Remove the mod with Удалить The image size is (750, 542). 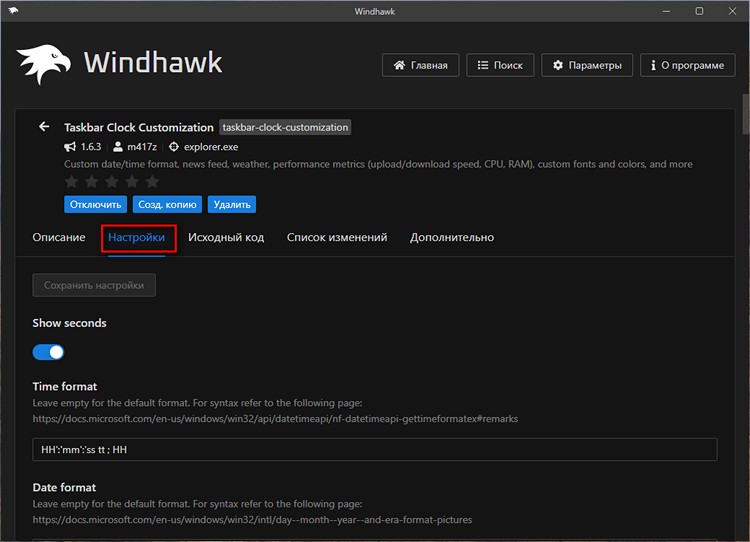[232, 204]
